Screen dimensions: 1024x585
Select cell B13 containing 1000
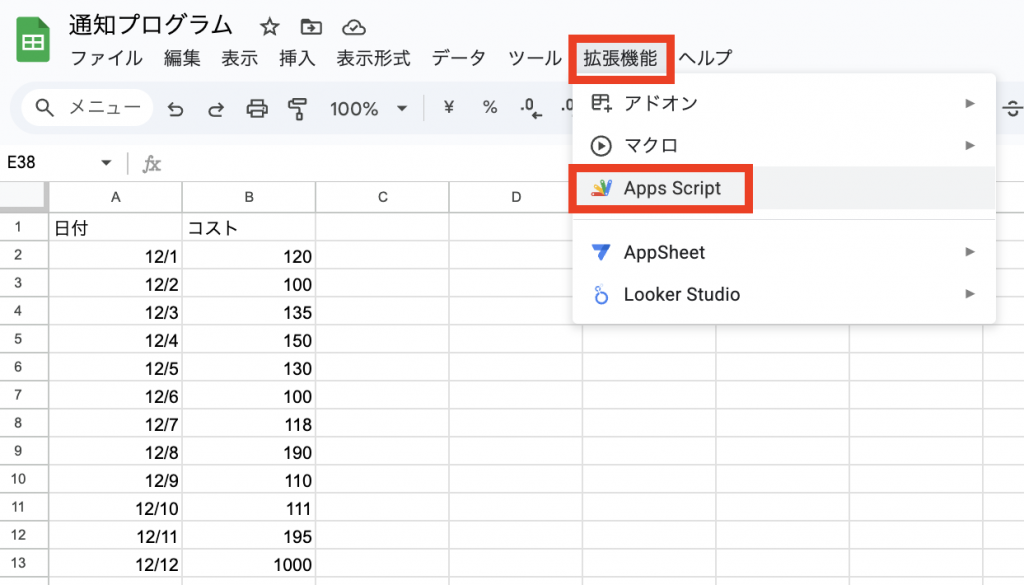(x=249, y=565)
